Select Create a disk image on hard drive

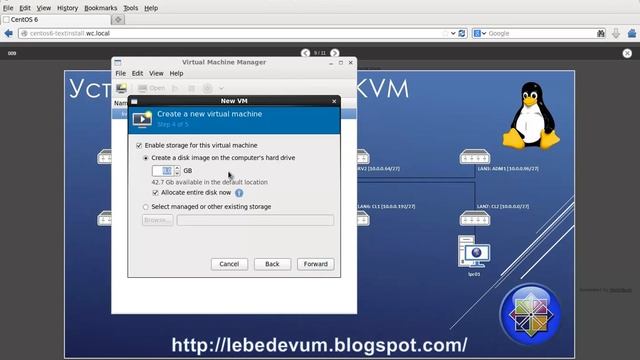click(x=146, y=158)
